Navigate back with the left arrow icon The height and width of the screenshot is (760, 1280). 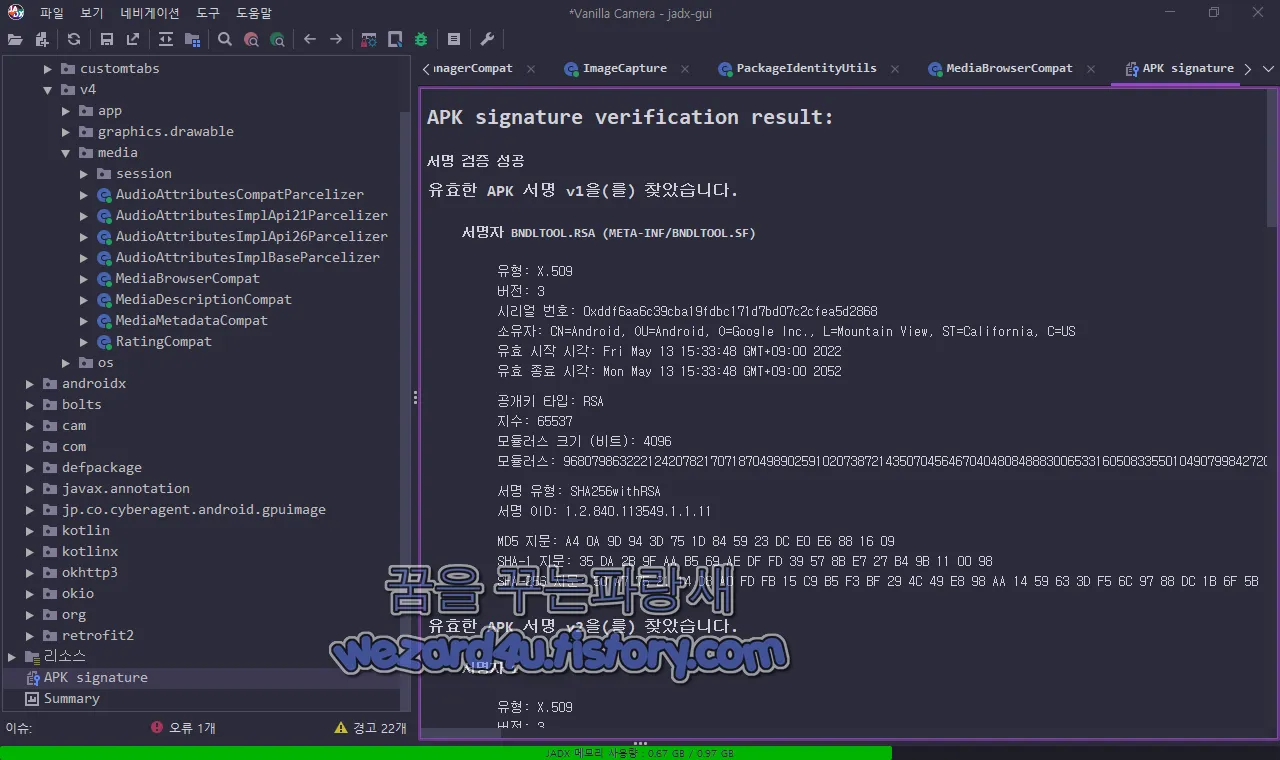click(x=310, y=40)
